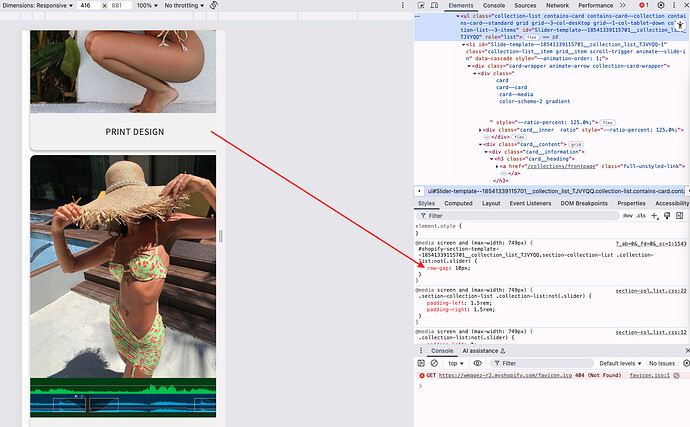This screenshot has width=690, height=427.
Task: Open section-col_list.css:22 source link
Action: coord(651,291)
